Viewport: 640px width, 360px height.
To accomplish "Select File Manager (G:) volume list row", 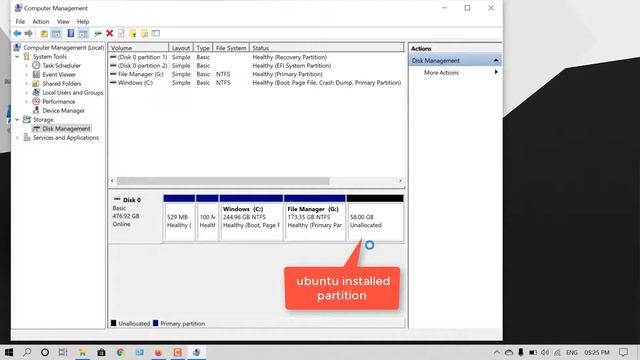I will (256, 74).
